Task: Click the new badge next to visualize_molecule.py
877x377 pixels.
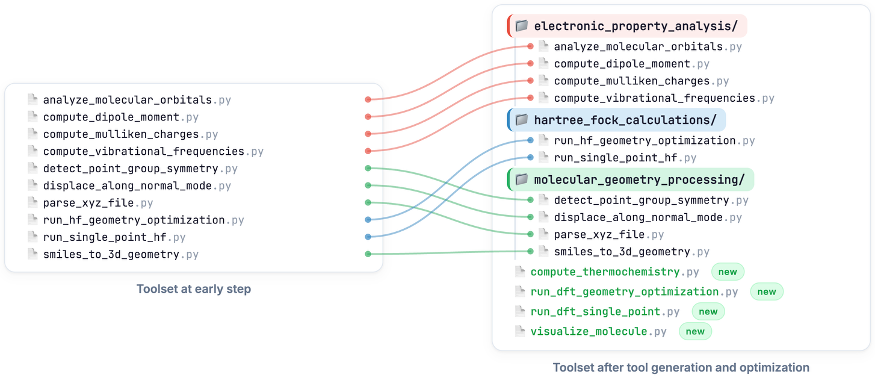Action: click(695, 332)
